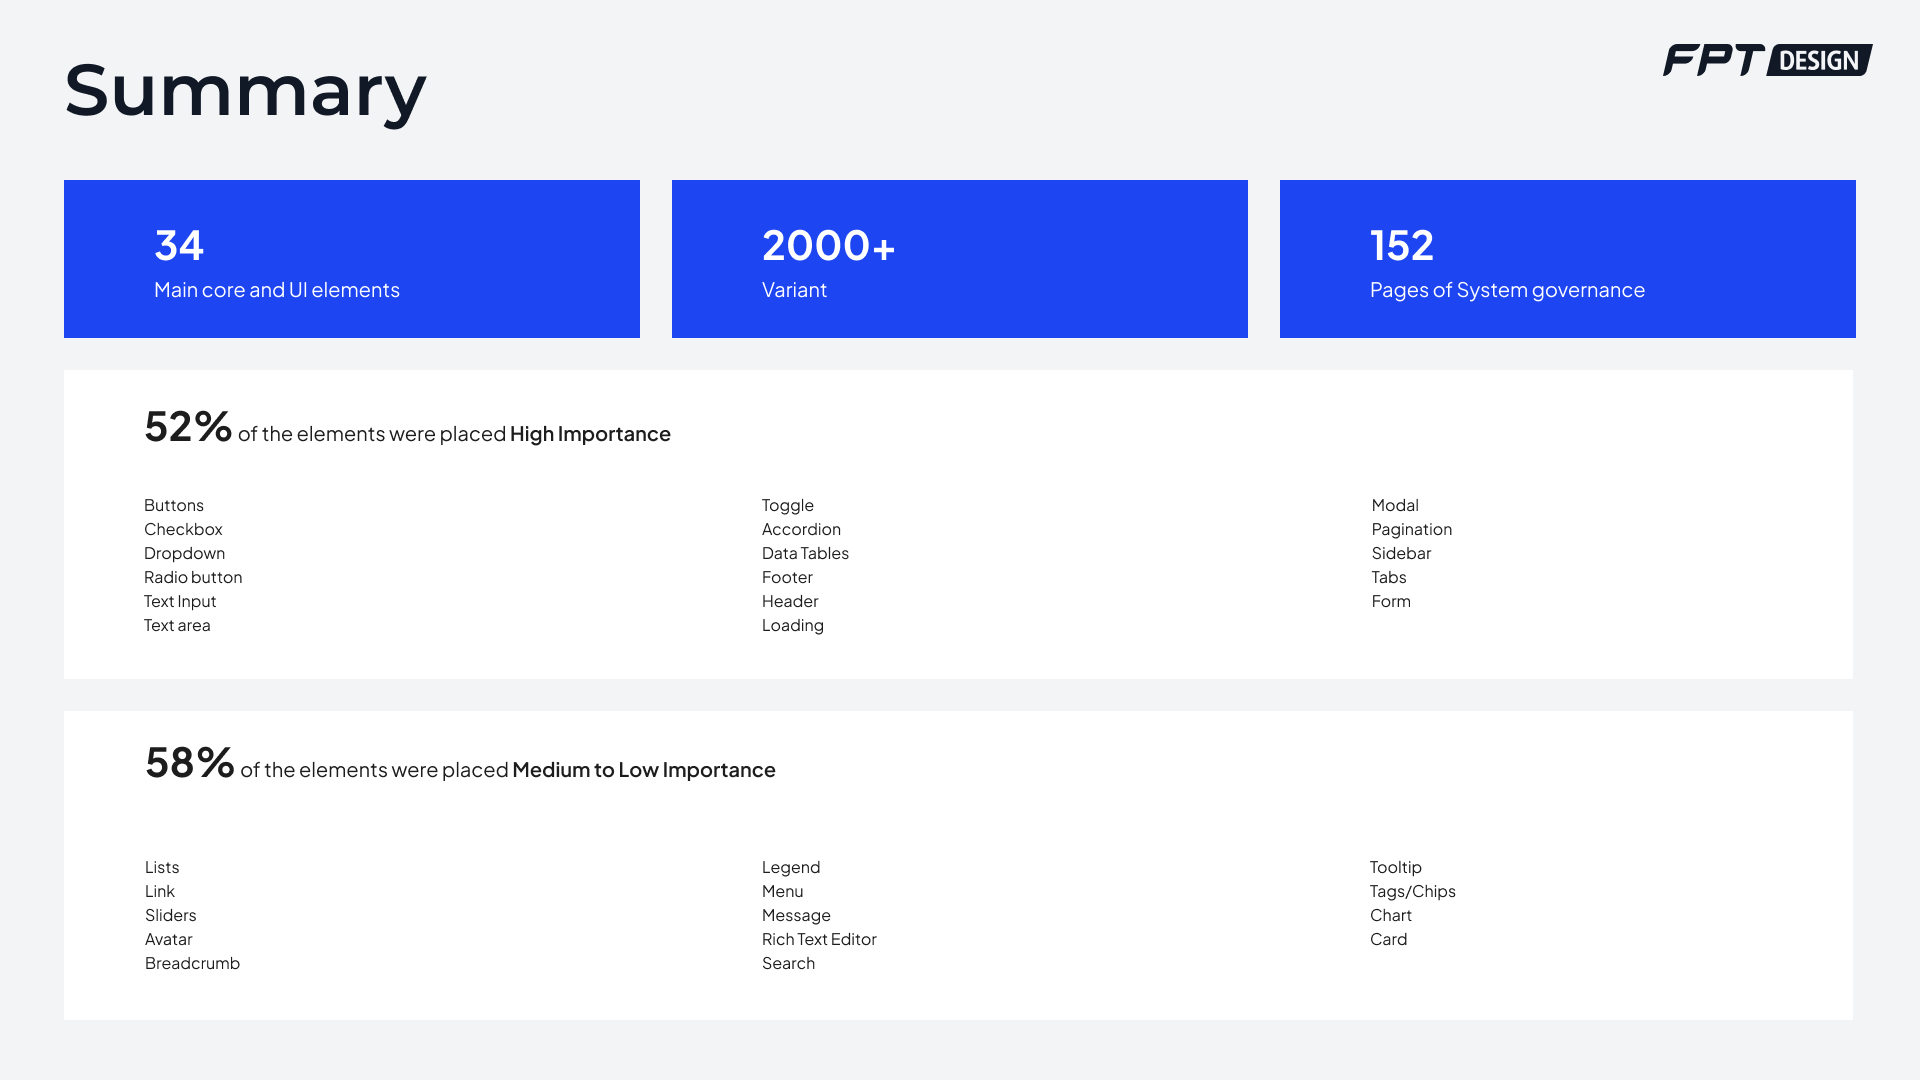
Task: Click the Buttons list entry
Action: tap(174, 505)
